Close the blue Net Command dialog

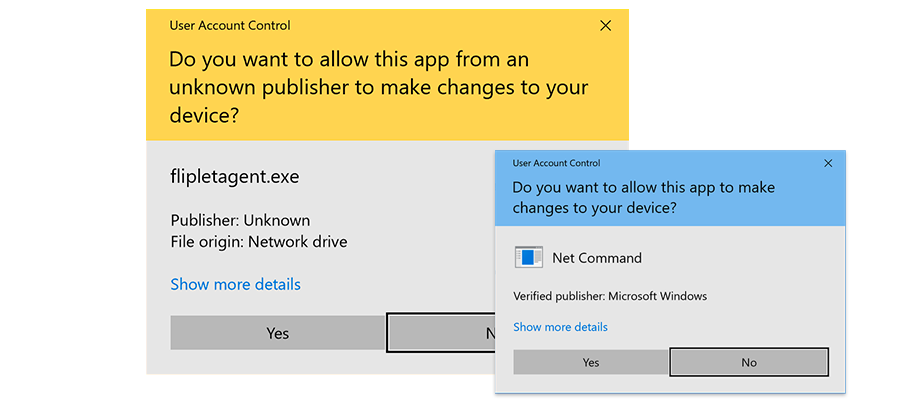point(828,163)
